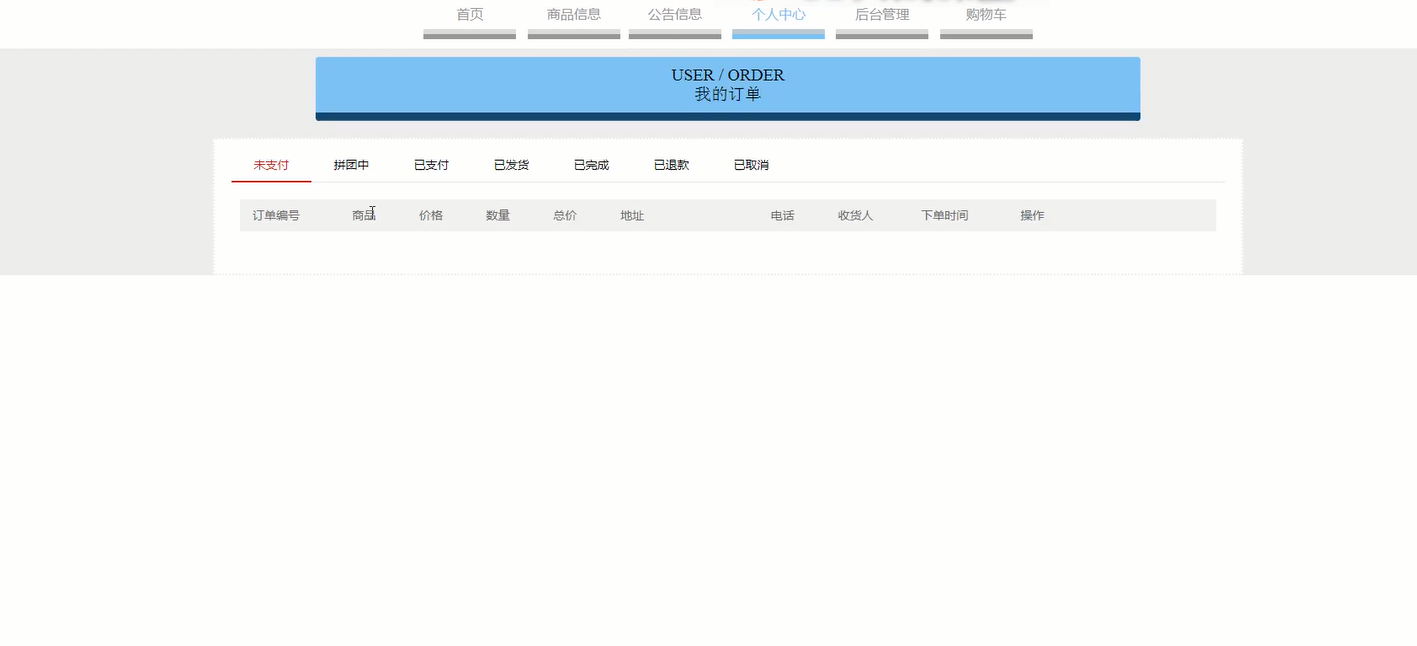Switch to the 已发货 orders tab
Screen dimensions: 1417x646
[x=511, y=165]
